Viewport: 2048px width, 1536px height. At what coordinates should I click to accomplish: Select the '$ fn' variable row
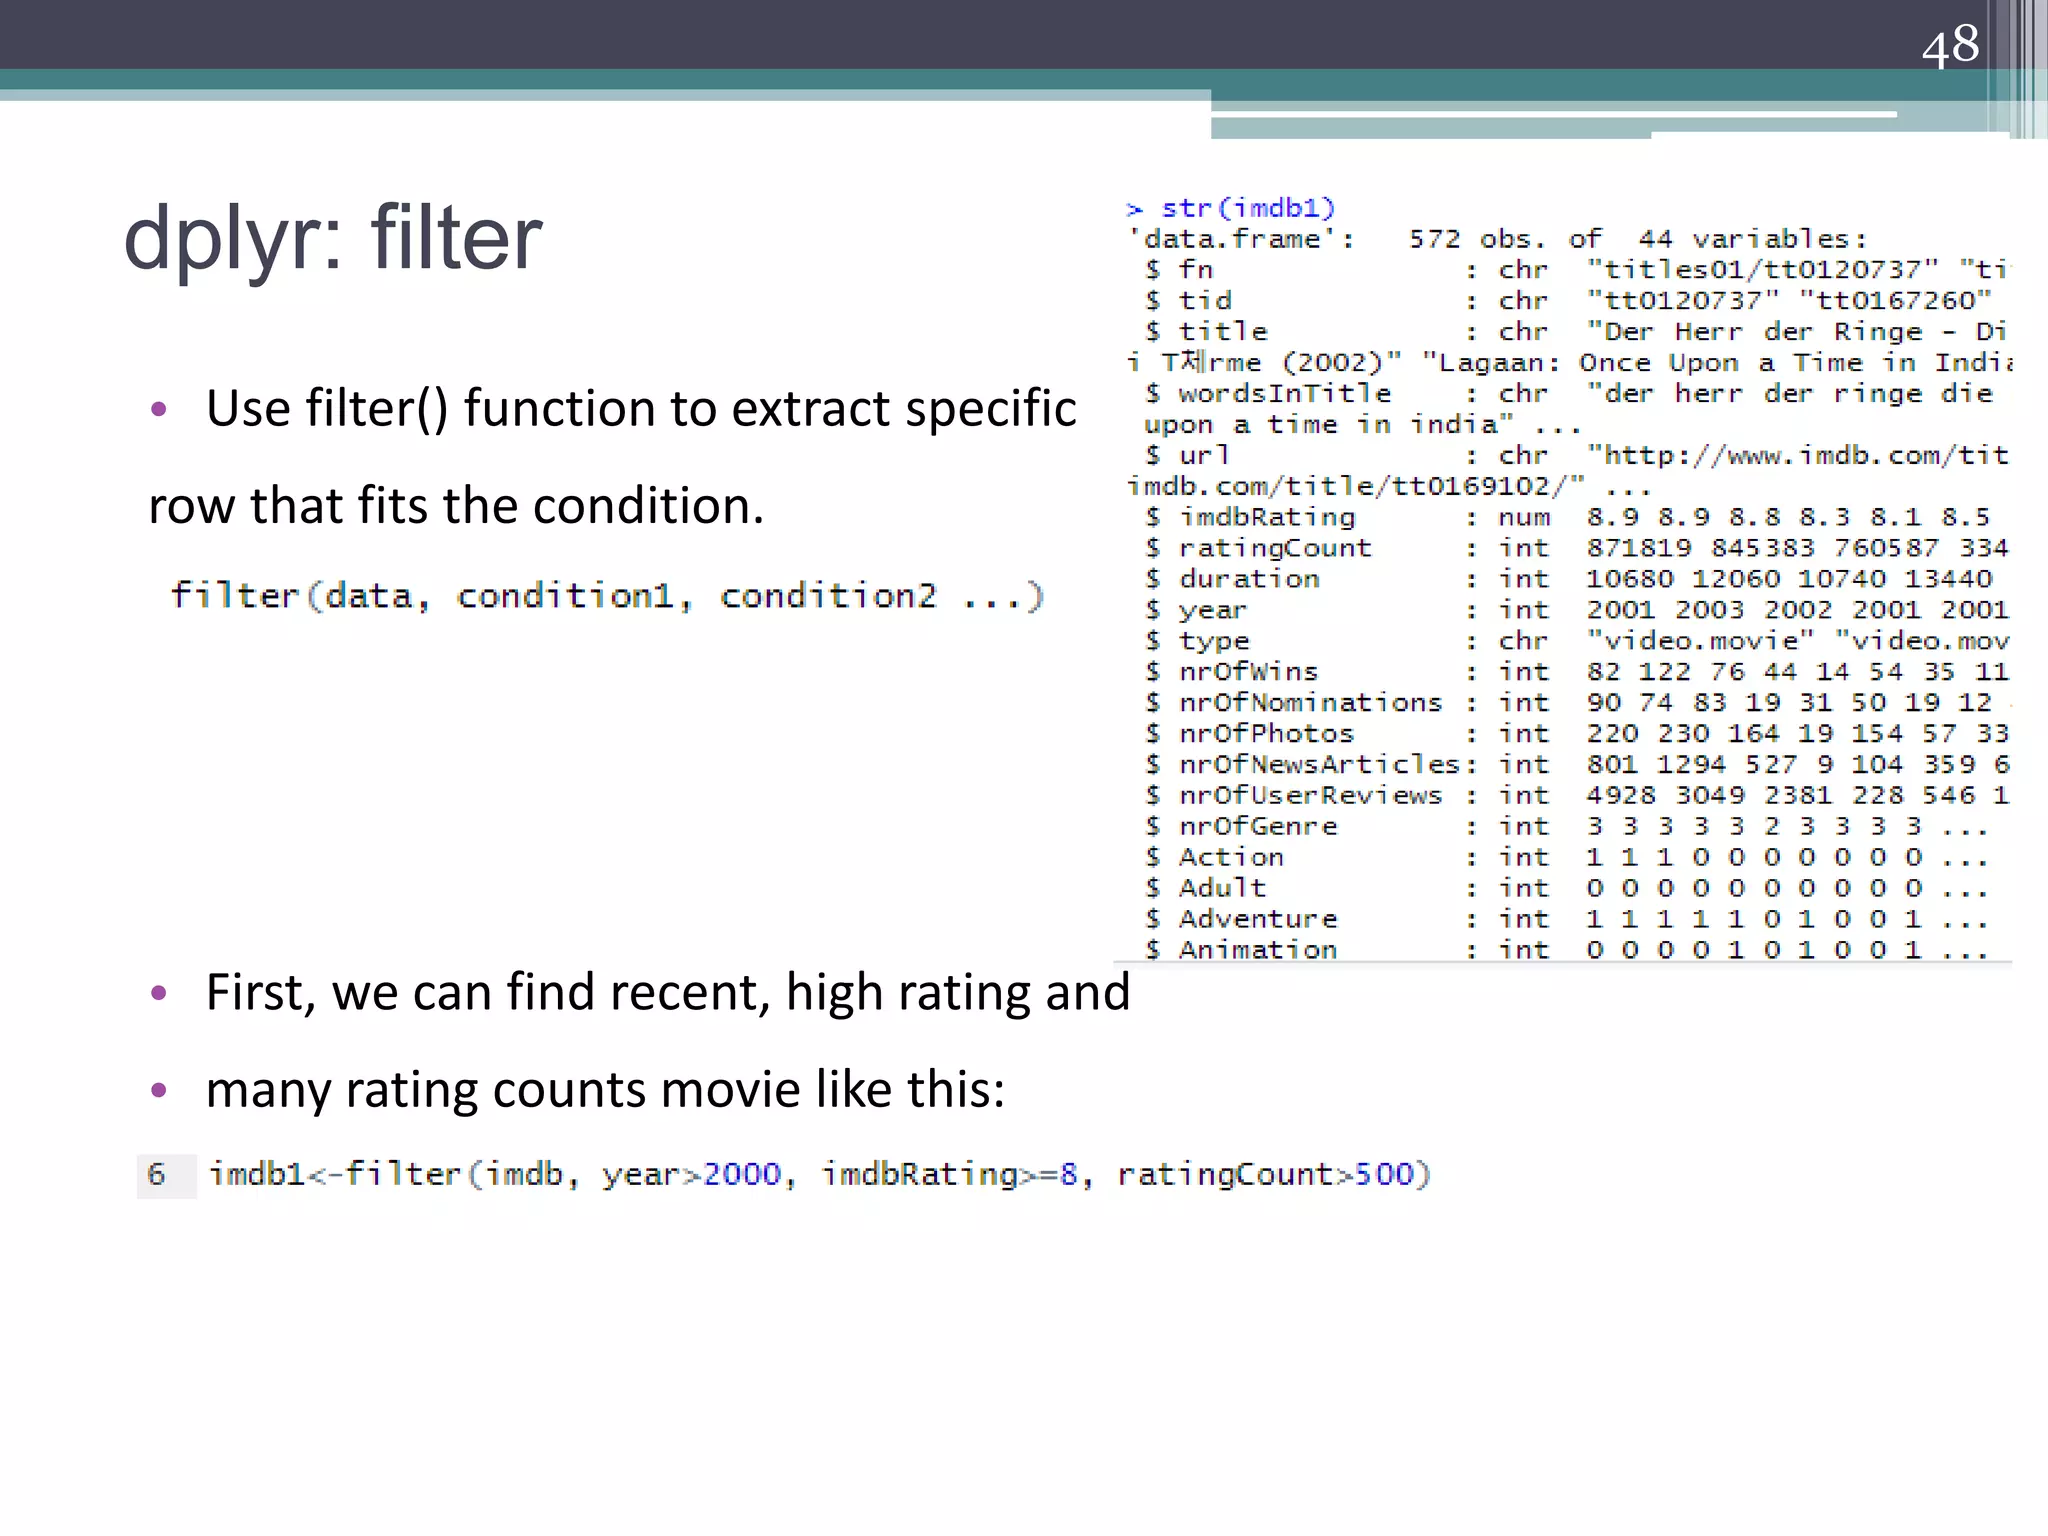tap(1576, 270)
